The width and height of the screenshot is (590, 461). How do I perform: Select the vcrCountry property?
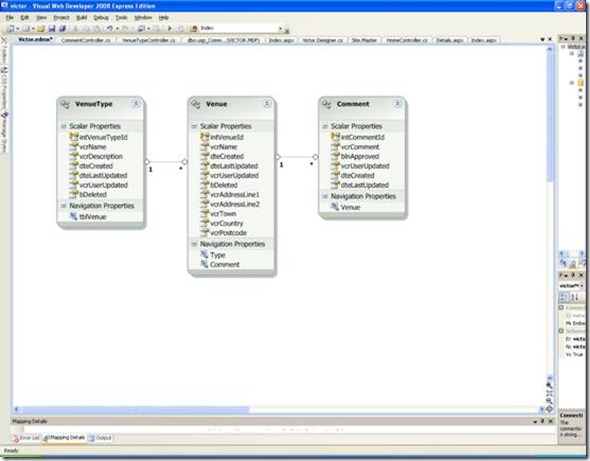coord(222,224)
